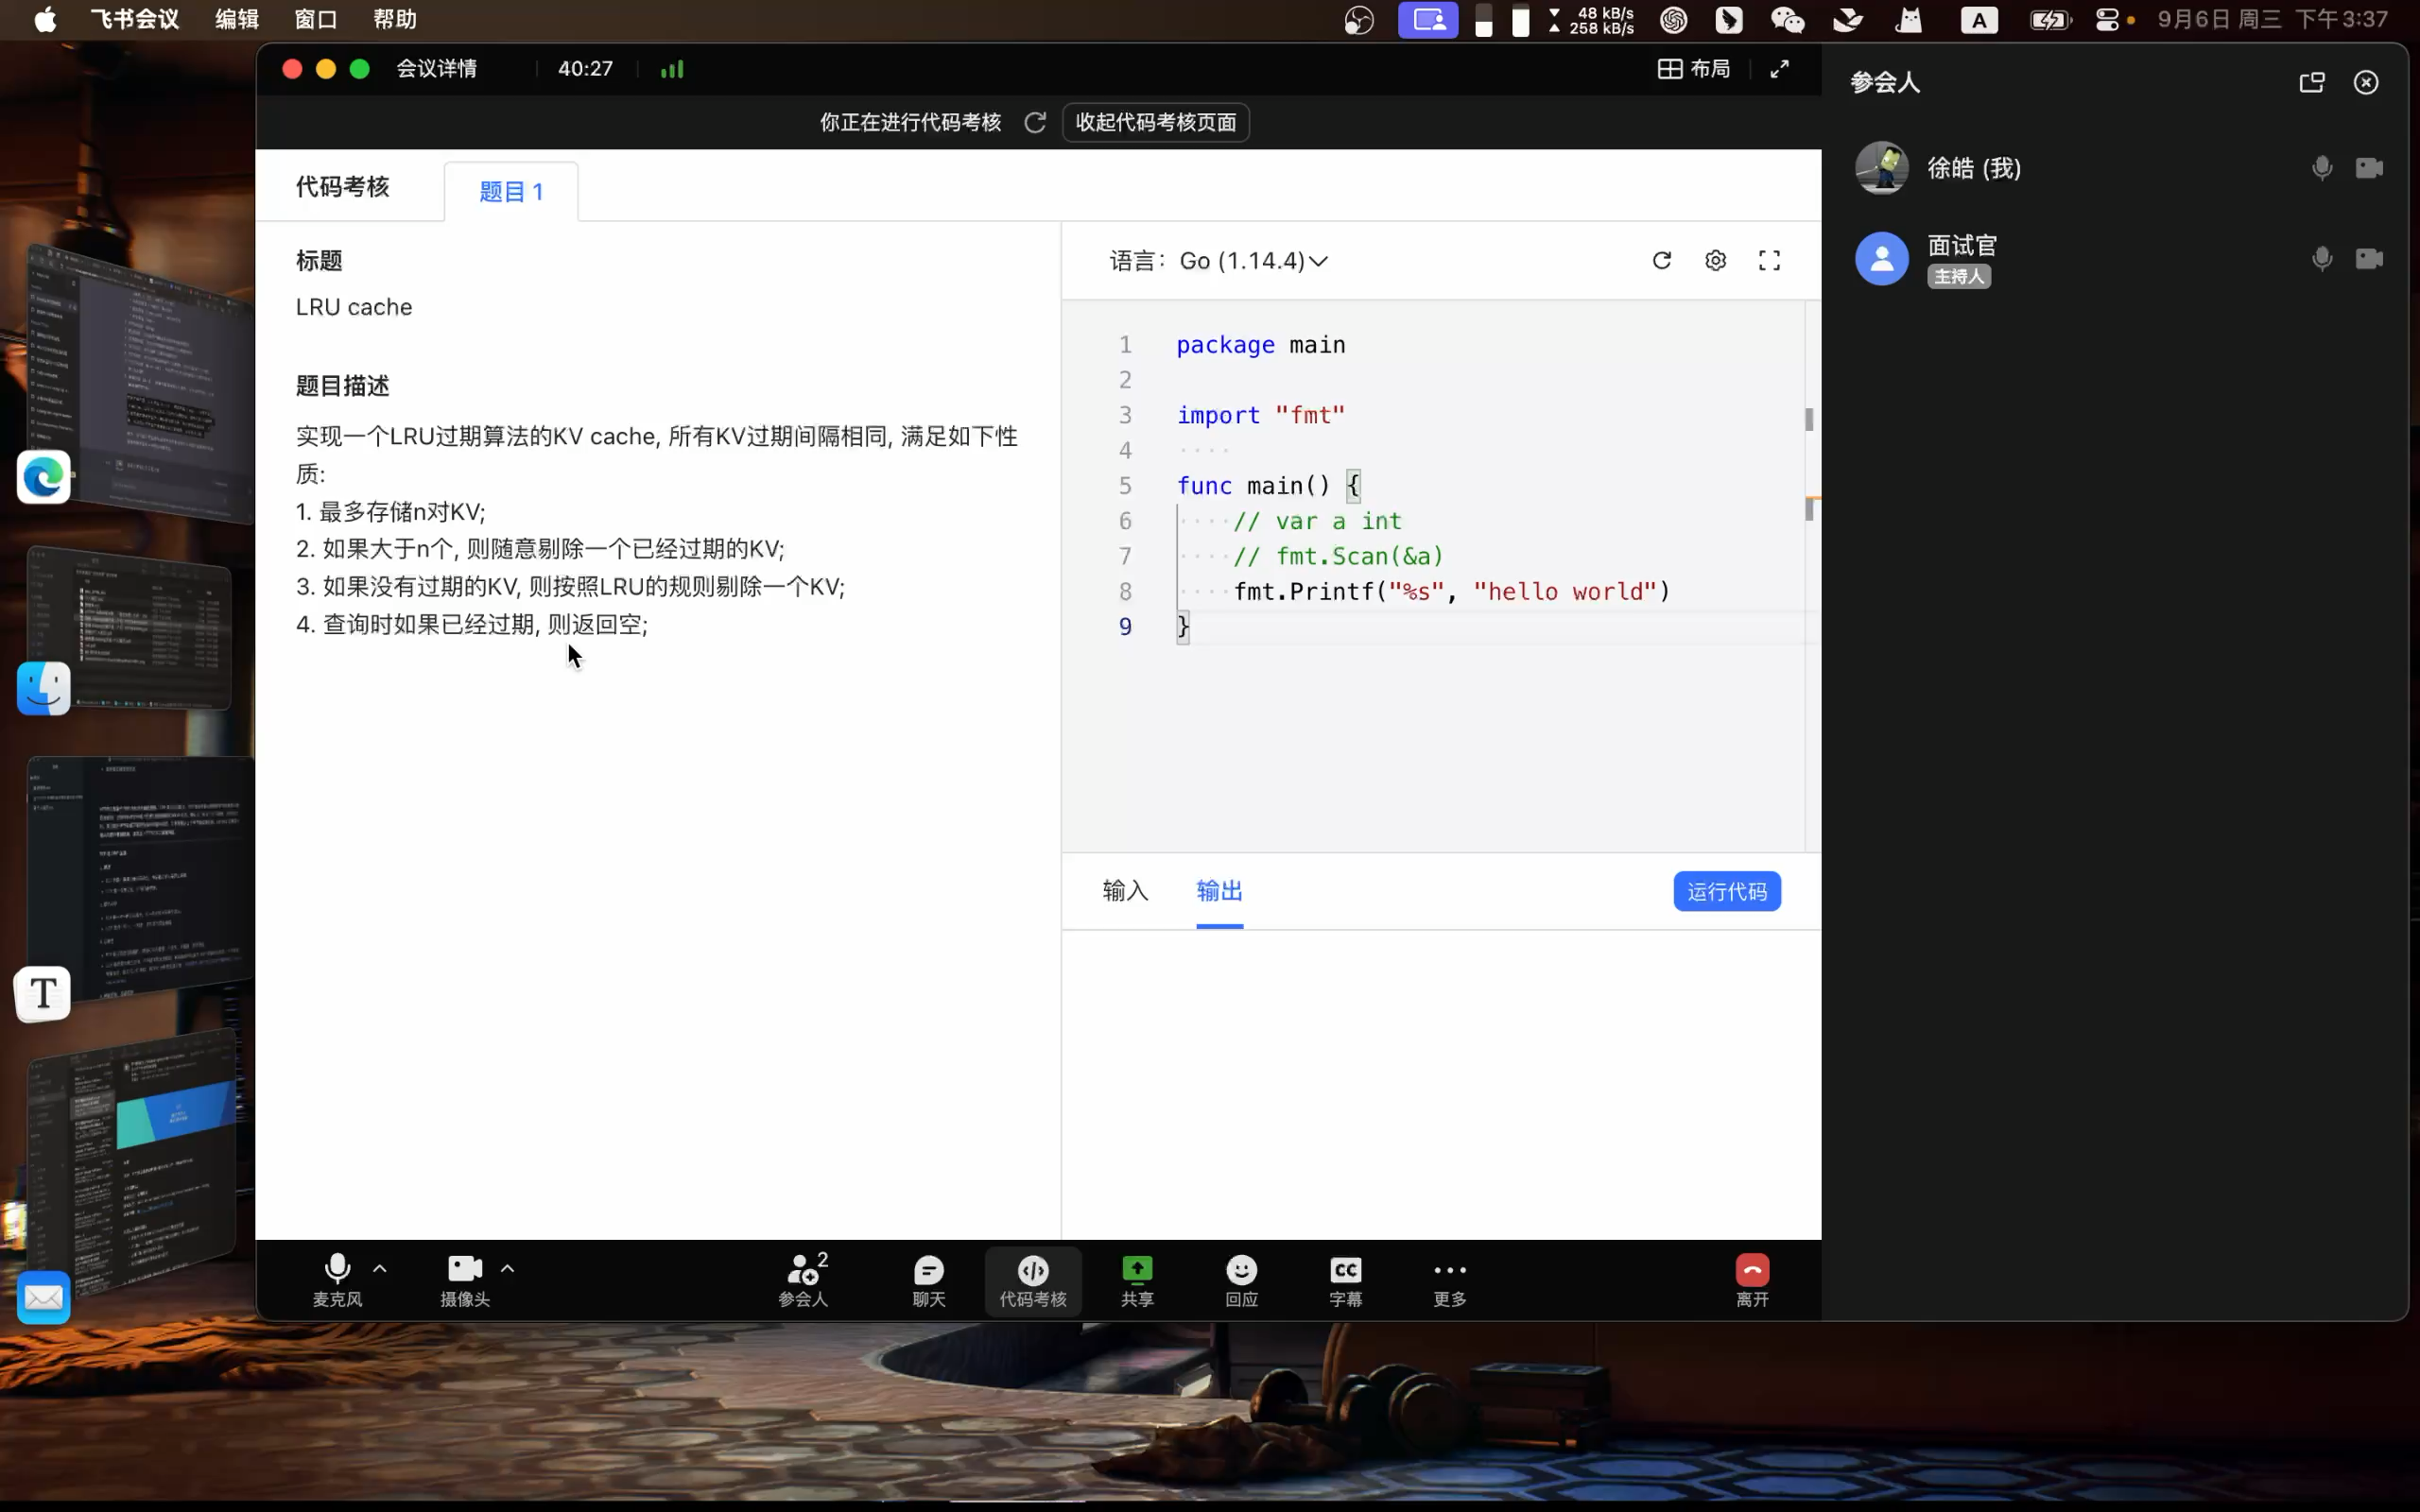Leave the meeting (离开) button

[1752, 1280]
